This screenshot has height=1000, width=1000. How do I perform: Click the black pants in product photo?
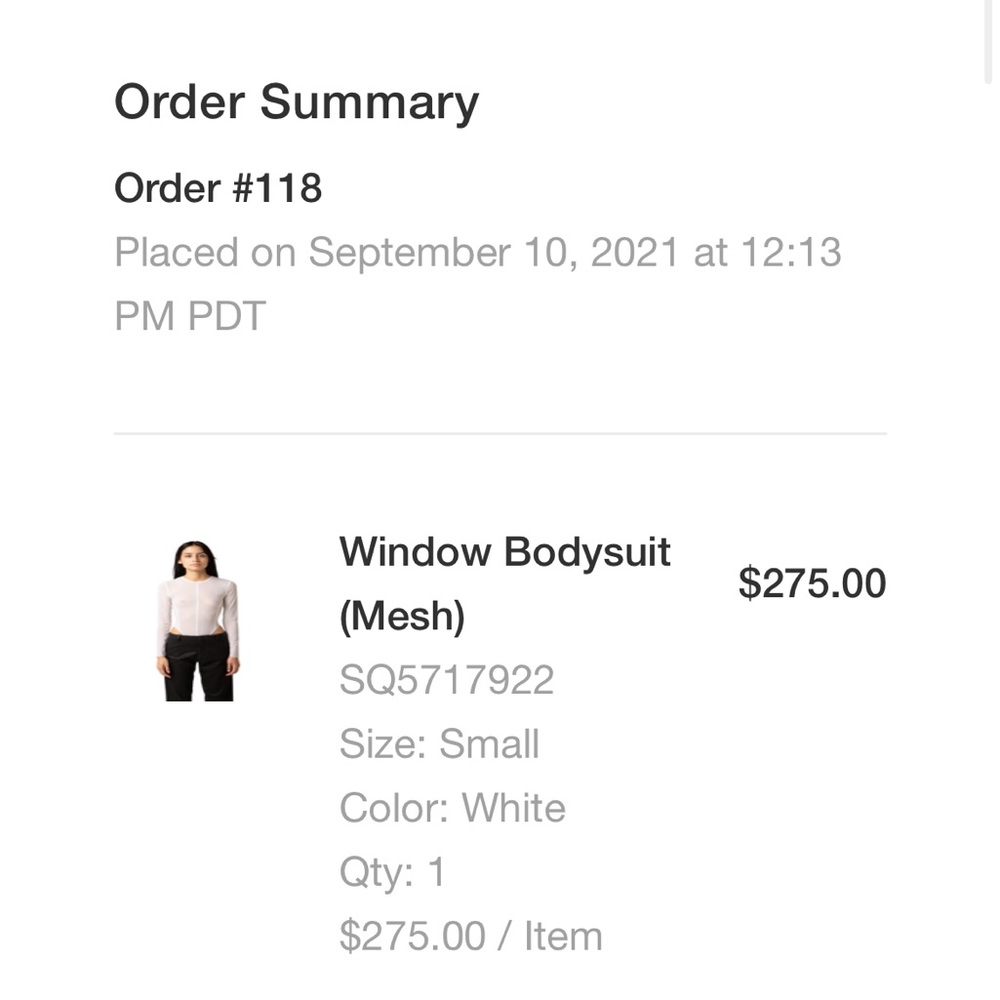click(198, 668)
